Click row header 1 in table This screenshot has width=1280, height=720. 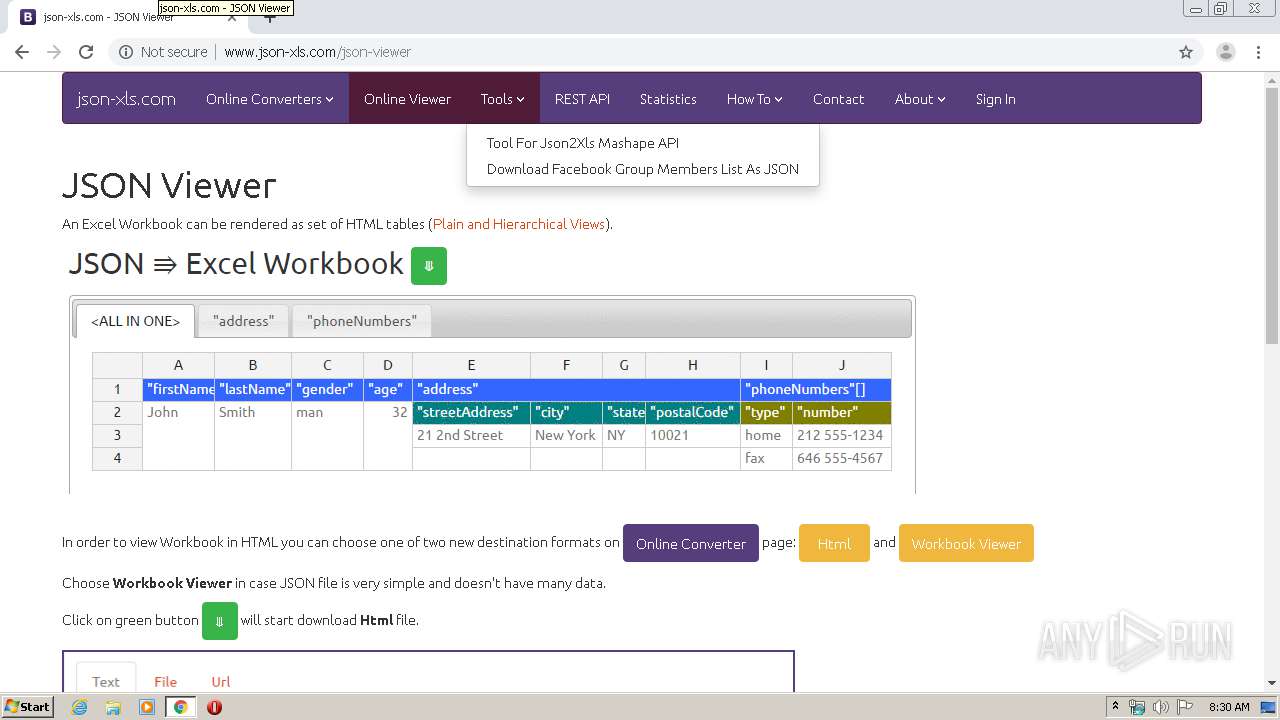pos(117,389)
